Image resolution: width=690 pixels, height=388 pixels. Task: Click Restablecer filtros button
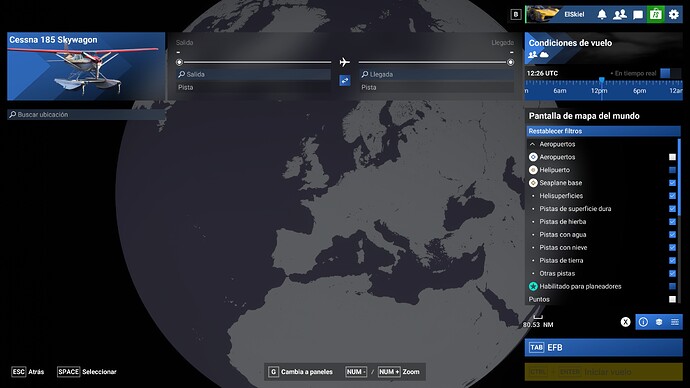click(603, 131)
